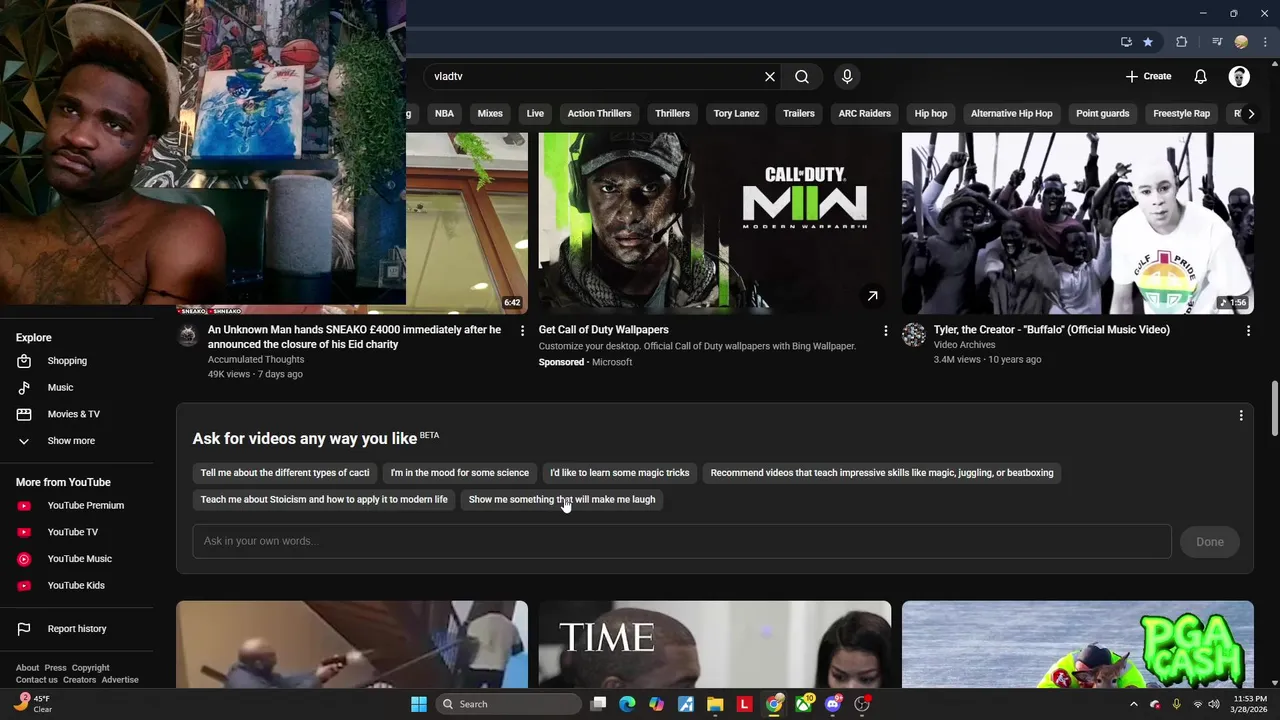This screenshot has height=720, width=1280.
Task: Choose the Stoicism prompt
Action: pyautogui.click(x=323, y=499)
